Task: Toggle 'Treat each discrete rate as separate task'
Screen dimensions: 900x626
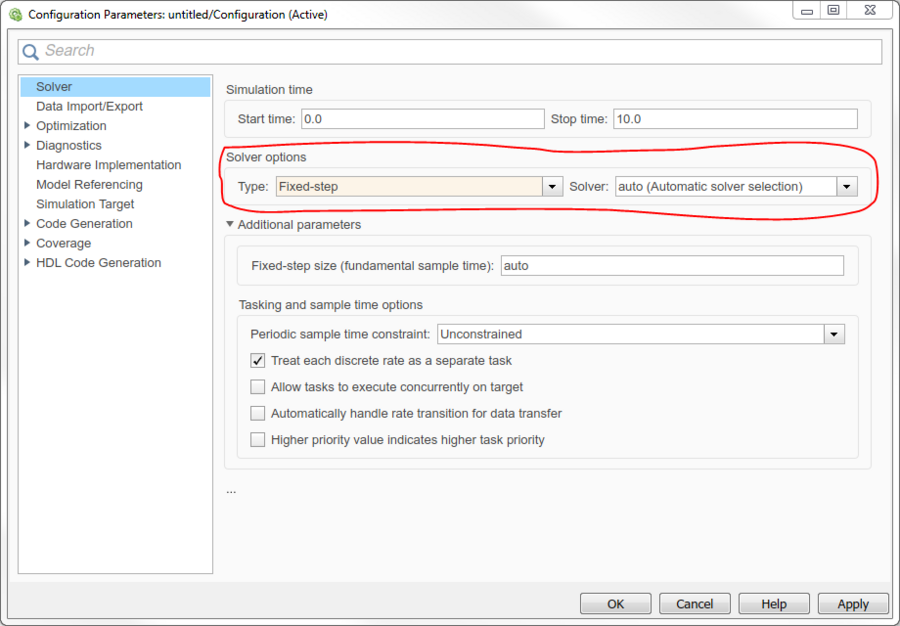Action: 258,360
